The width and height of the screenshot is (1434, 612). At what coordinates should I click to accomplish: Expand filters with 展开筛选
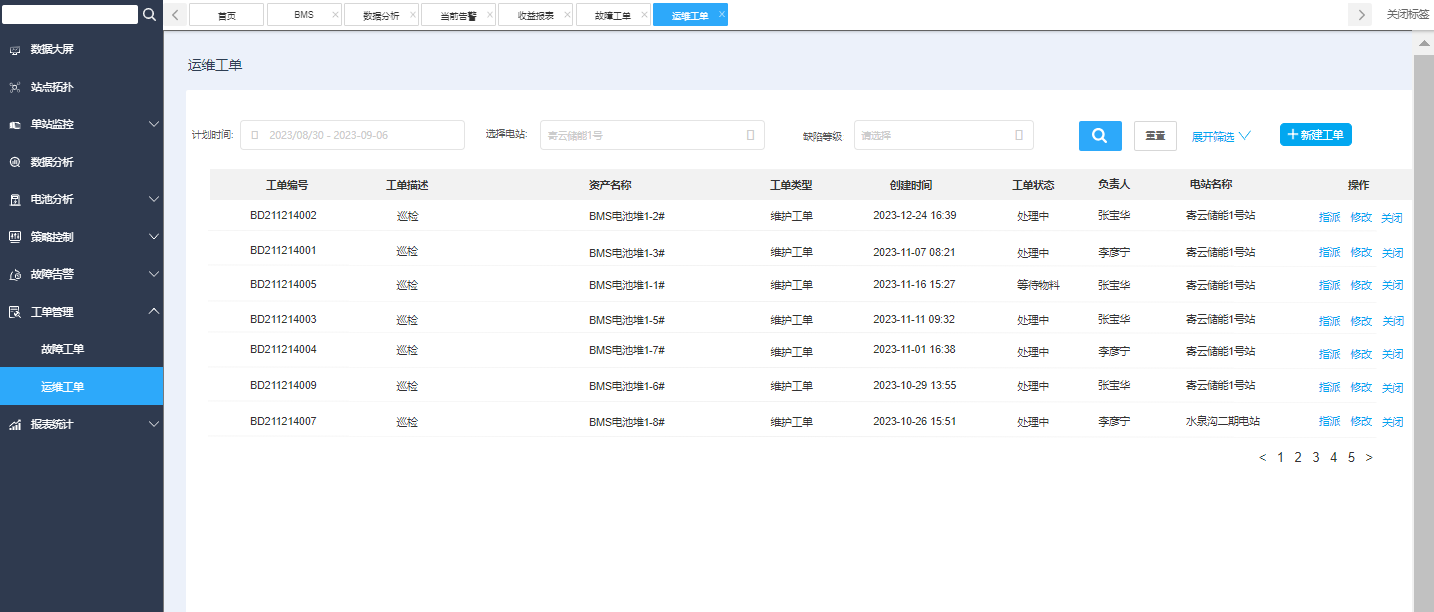(x=1221, y=136)
